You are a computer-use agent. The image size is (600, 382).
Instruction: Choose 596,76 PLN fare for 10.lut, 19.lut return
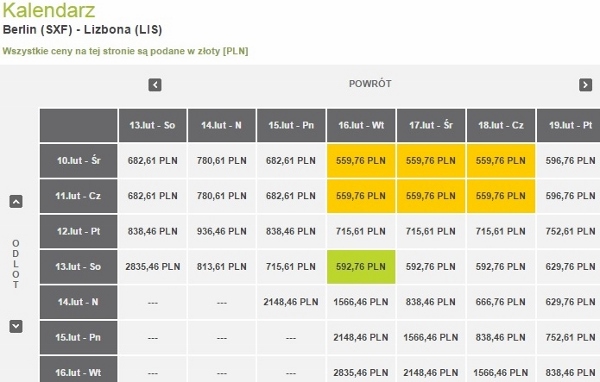(569, 161)
